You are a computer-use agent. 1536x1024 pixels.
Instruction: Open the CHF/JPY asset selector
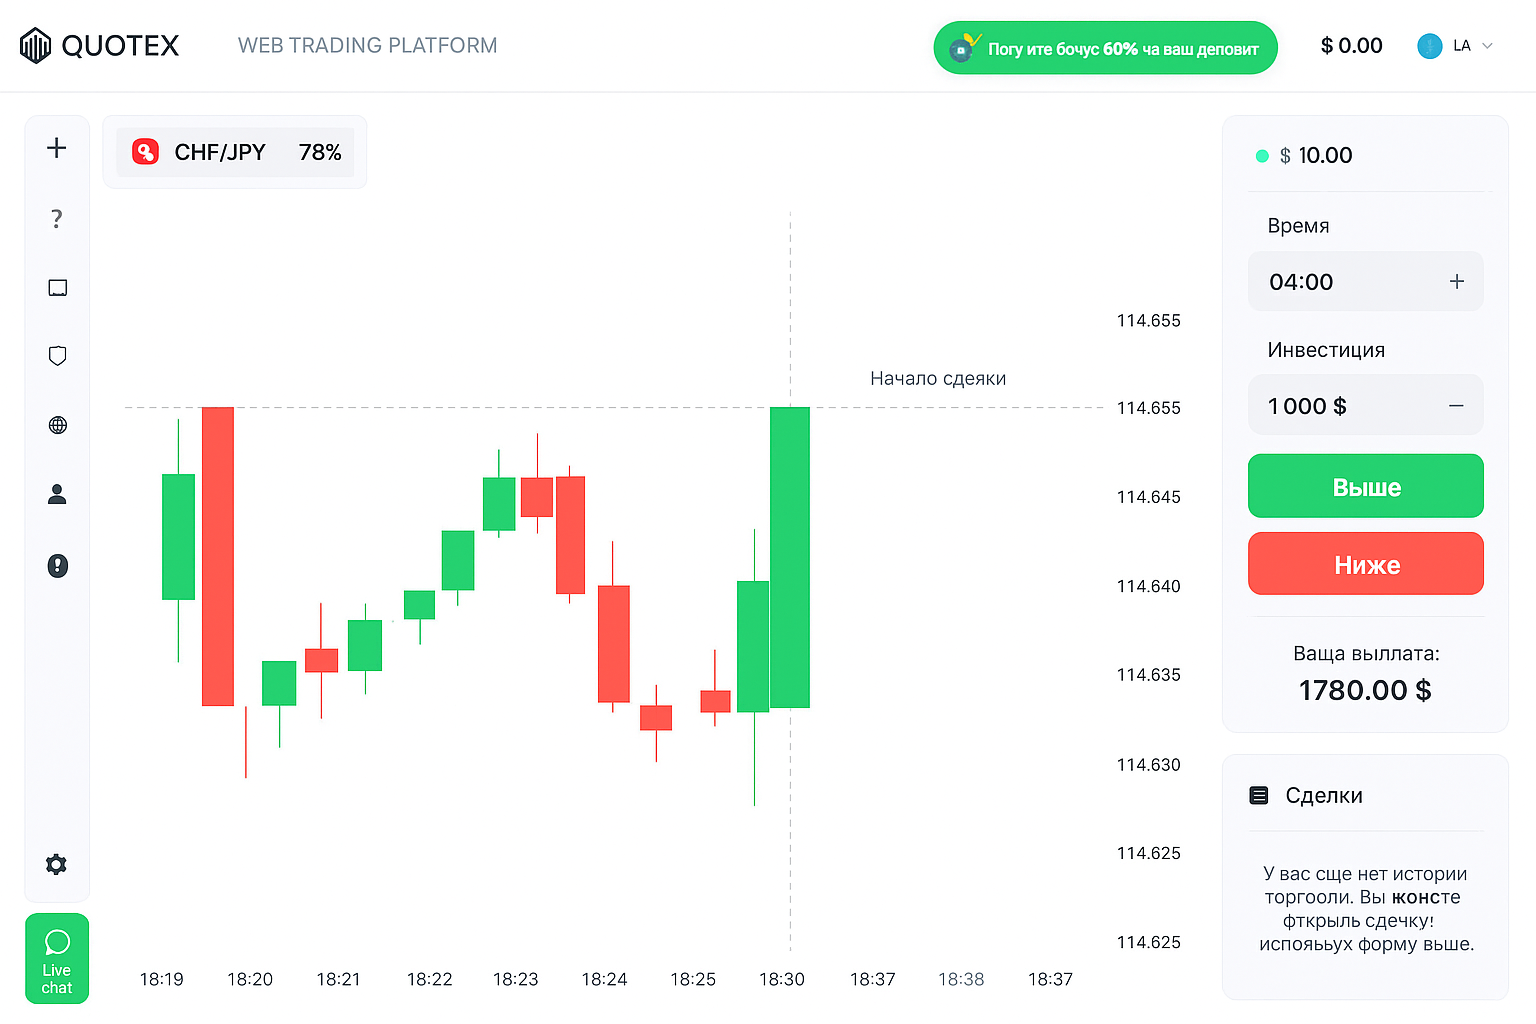[x=235, y=152]
